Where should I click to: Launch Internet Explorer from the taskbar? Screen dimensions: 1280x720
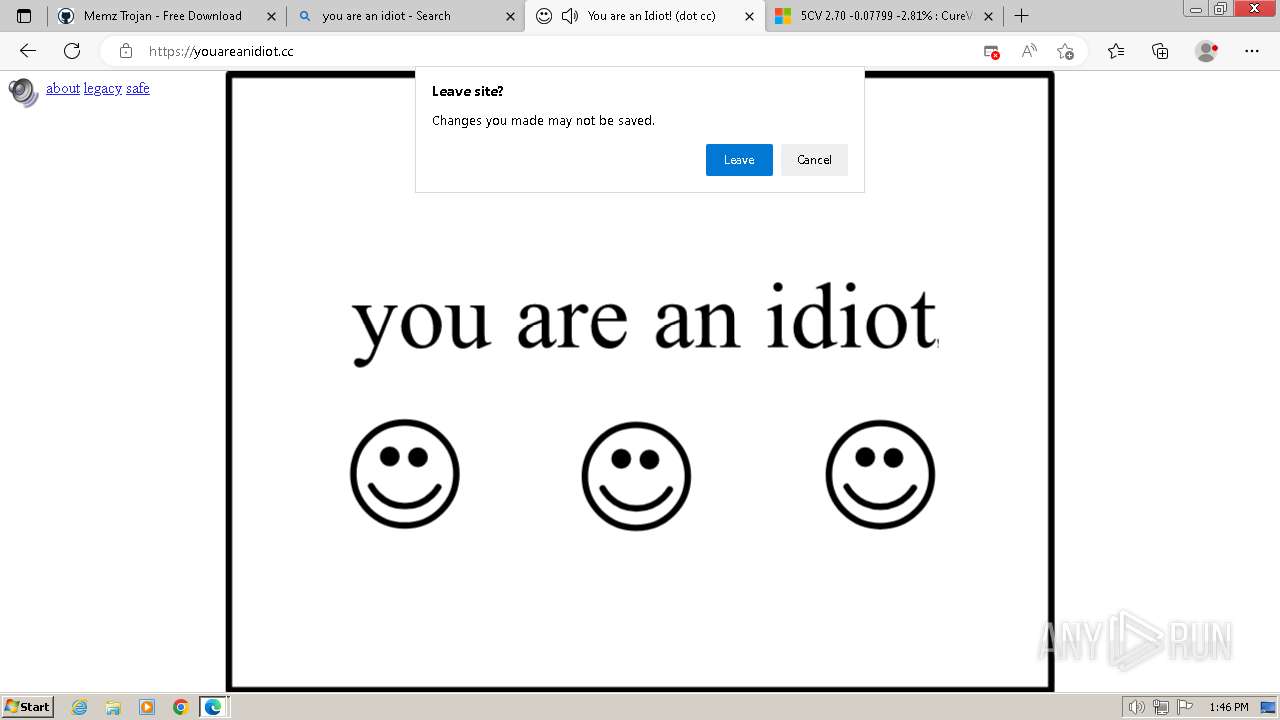coord(80,707)
